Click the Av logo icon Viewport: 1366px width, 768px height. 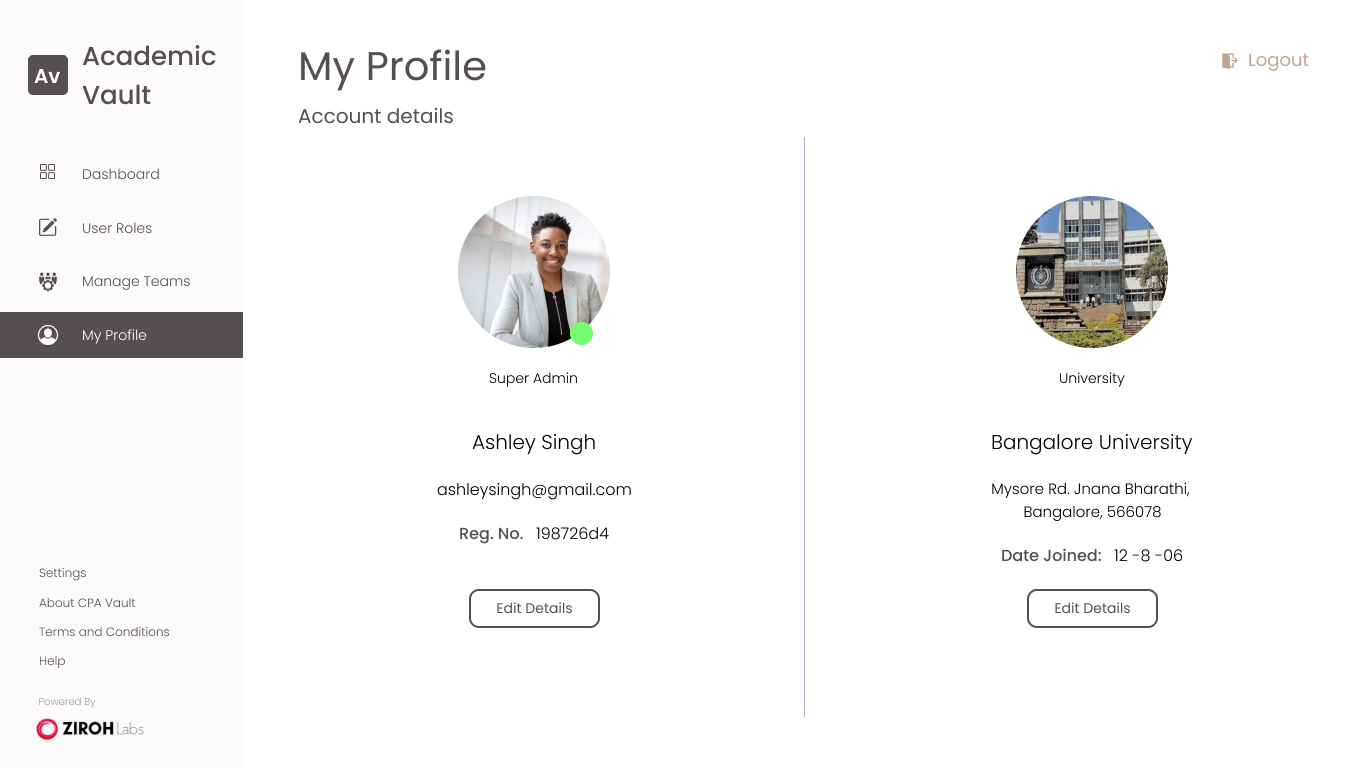click(48, 76)
